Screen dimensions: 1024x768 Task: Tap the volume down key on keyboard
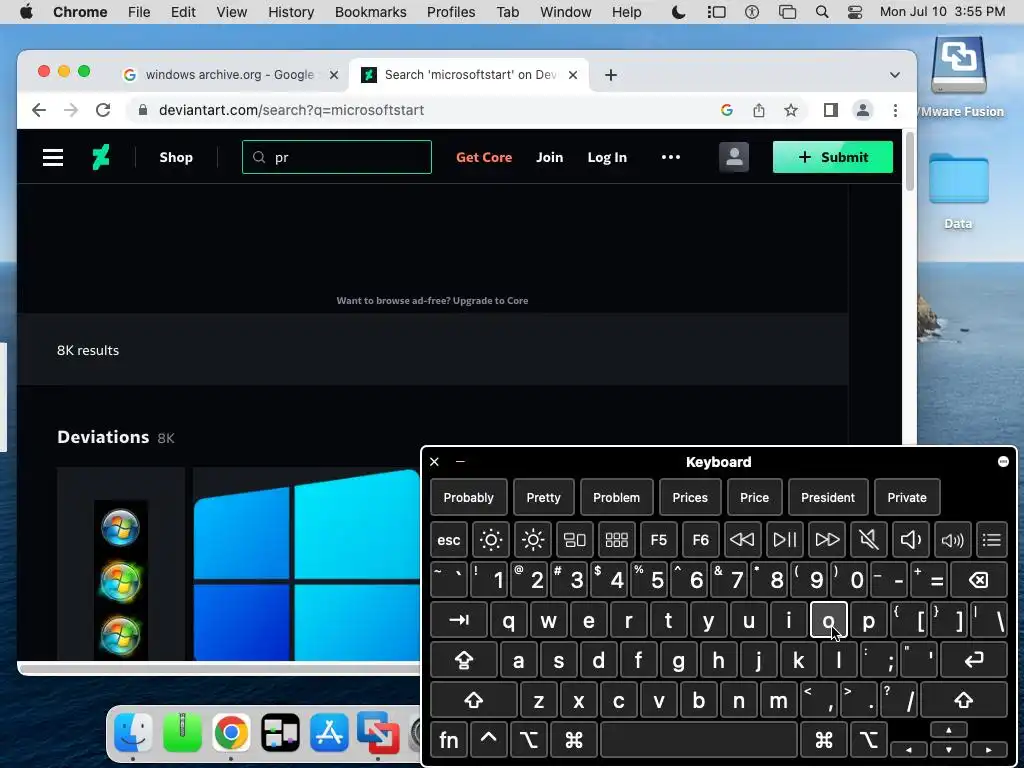click(910, 539)
